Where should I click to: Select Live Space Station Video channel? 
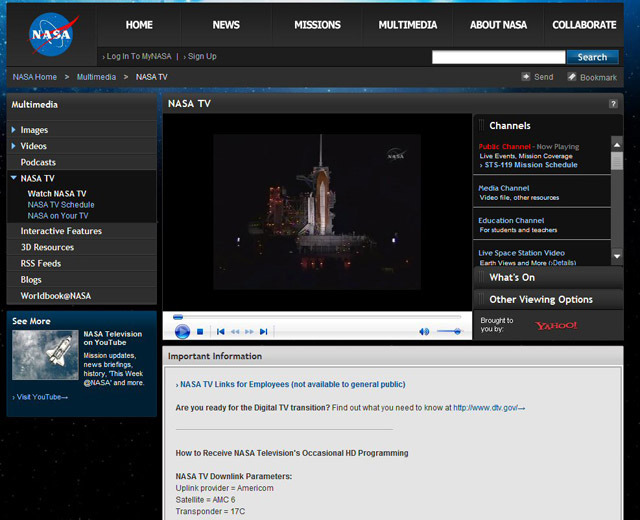click(521, 253)
